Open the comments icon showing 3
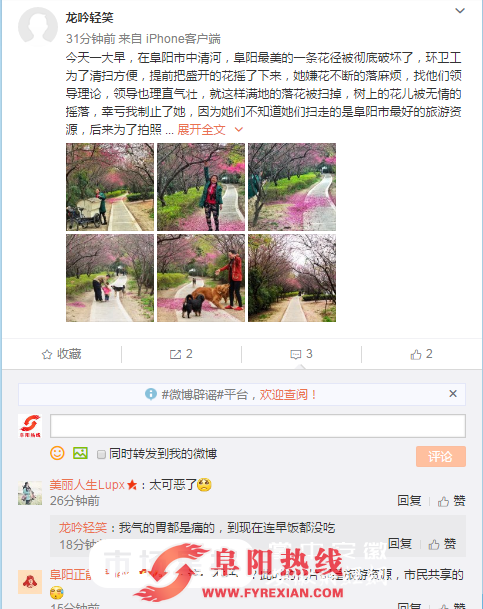This screenshot has height=609, width=483. click(x=295, y=354)
